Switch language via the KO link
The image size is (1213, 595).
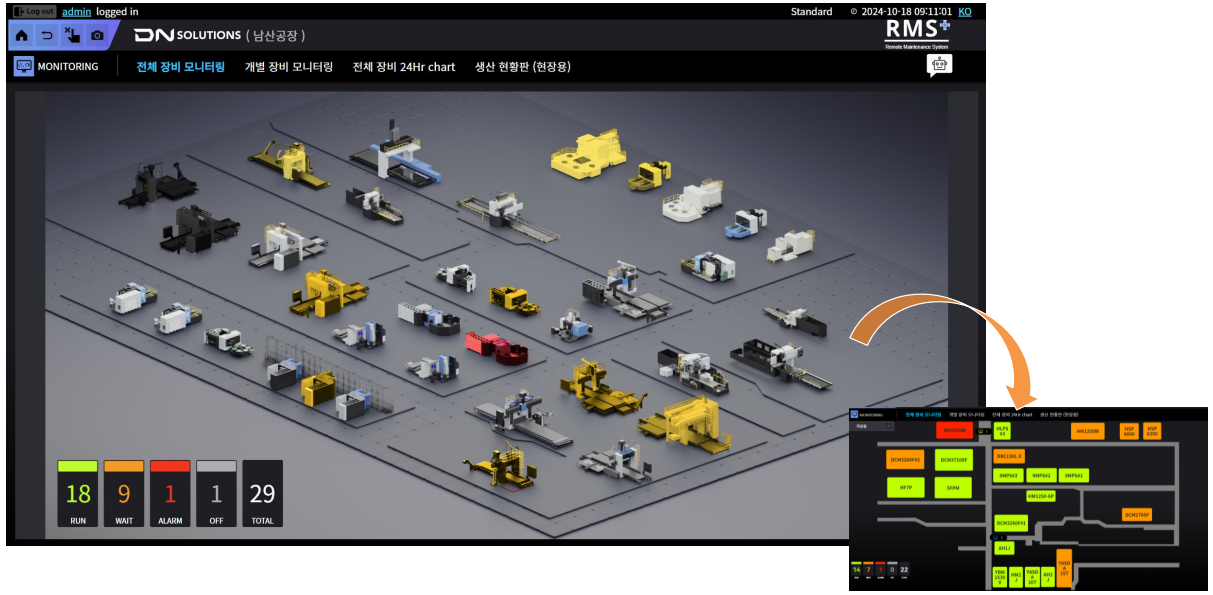[x=964, y=12]
